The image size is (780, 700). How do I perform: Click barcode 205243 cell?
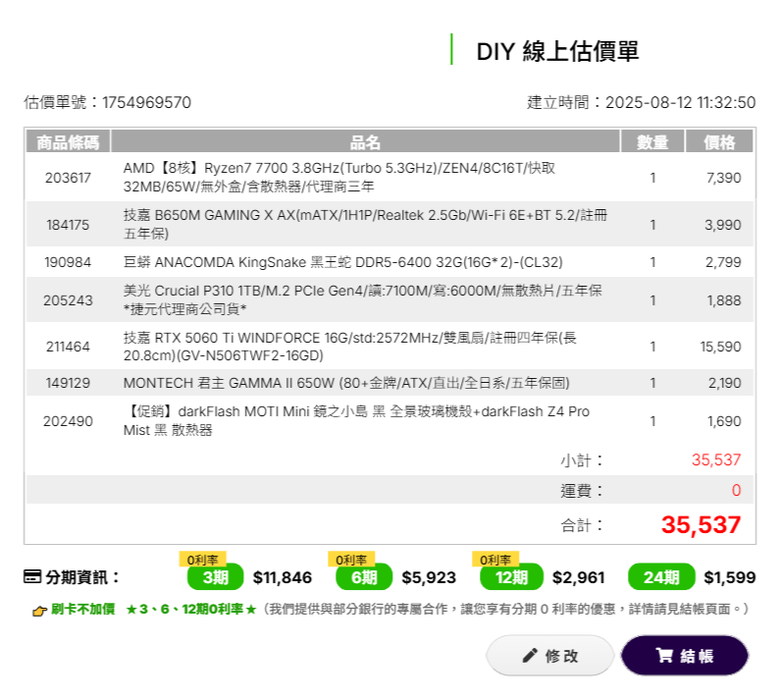[68, 300]
